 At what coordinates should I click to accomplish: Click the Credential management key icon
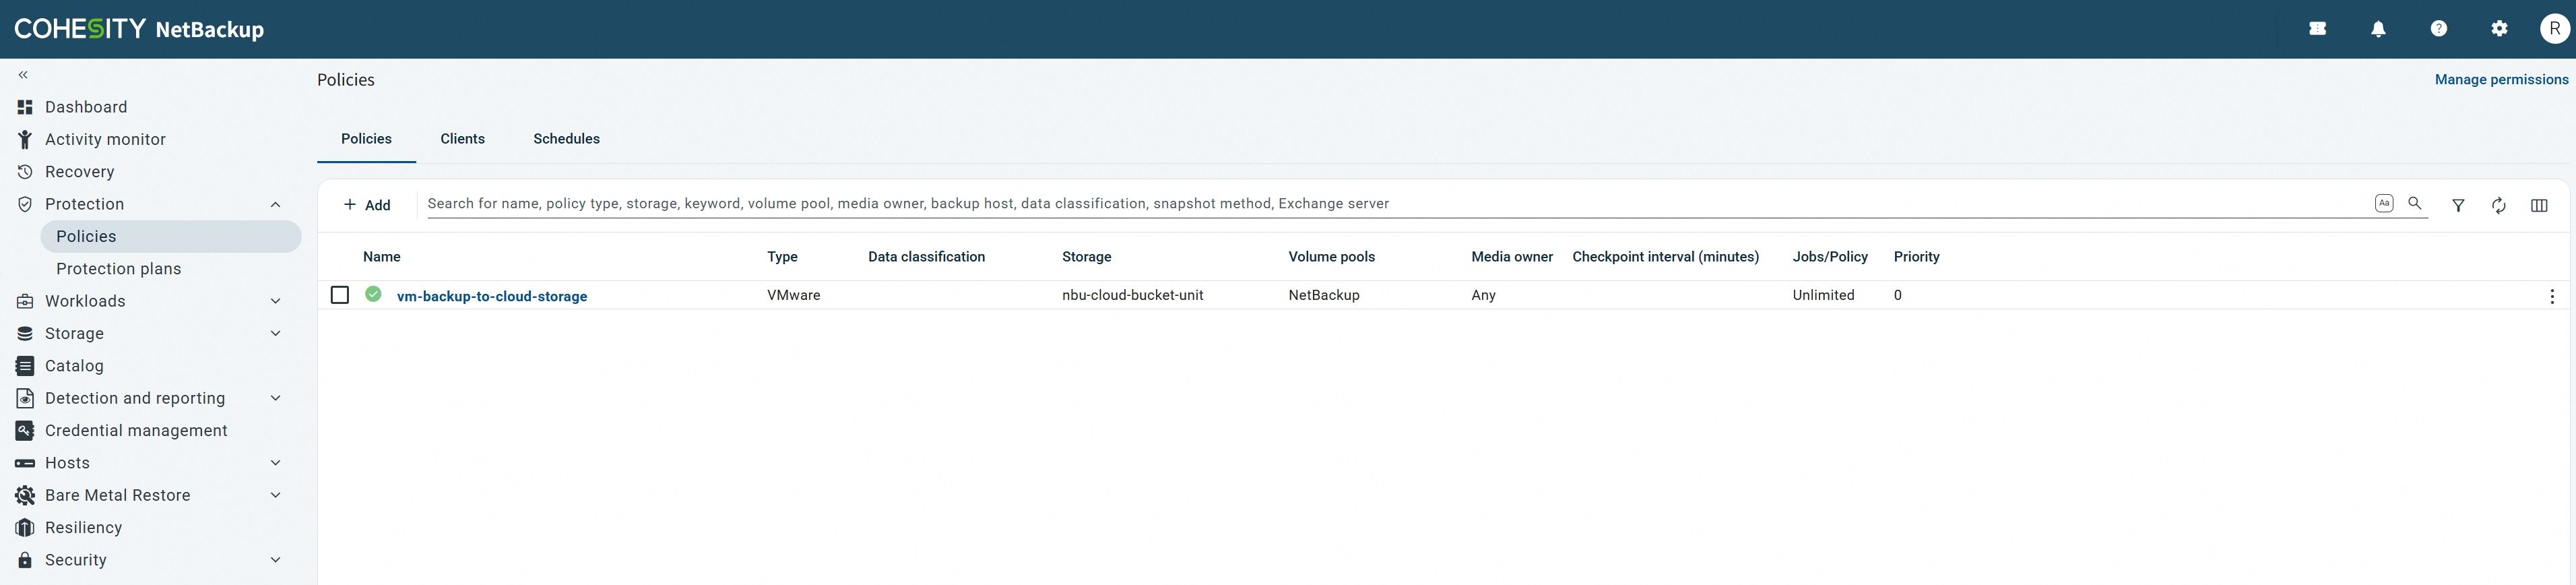25,430
